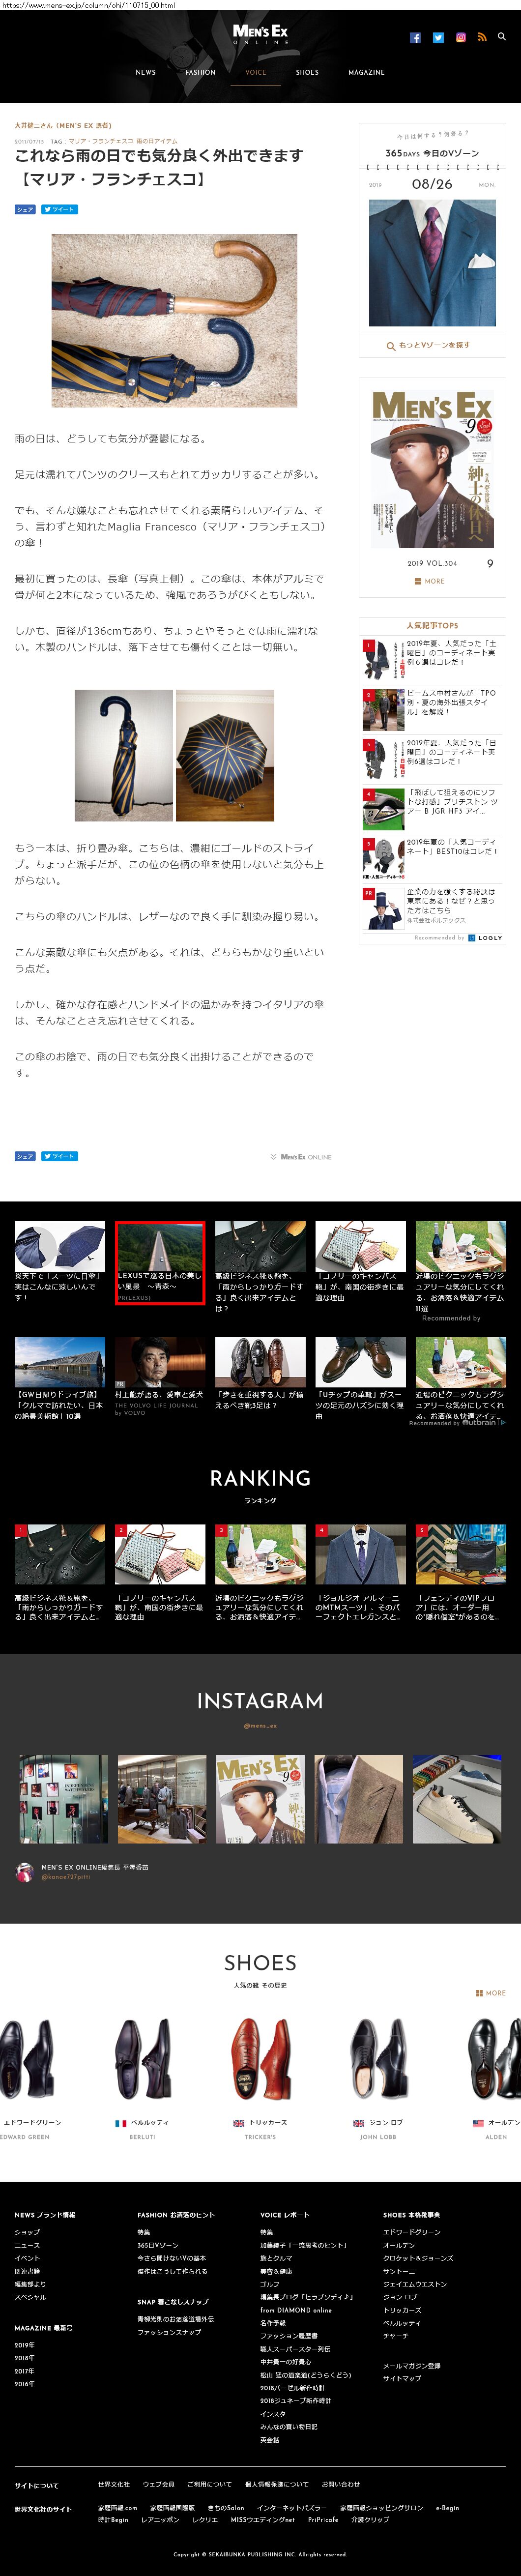Open the Uチップの革靴 recommended card
Viewport: 521px width, 2576px height.
point(360,1379)
